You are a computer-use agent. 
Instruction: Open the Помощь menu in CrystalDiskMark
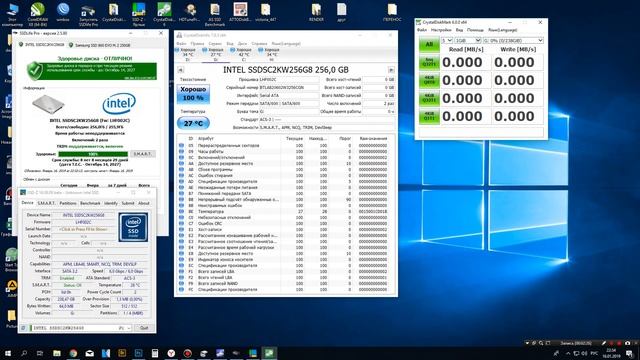point(475,30)
